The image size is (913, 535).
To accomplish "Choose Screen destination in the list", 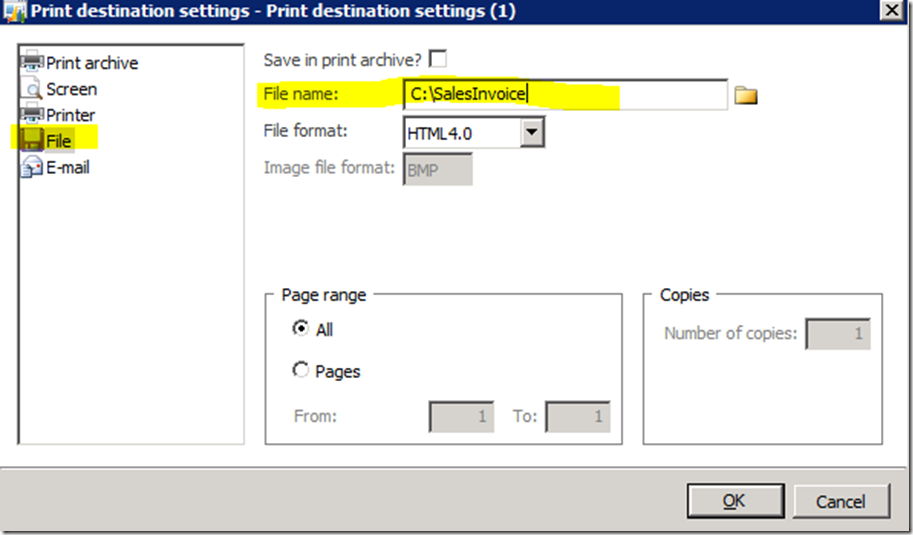I will pos(71,89).
